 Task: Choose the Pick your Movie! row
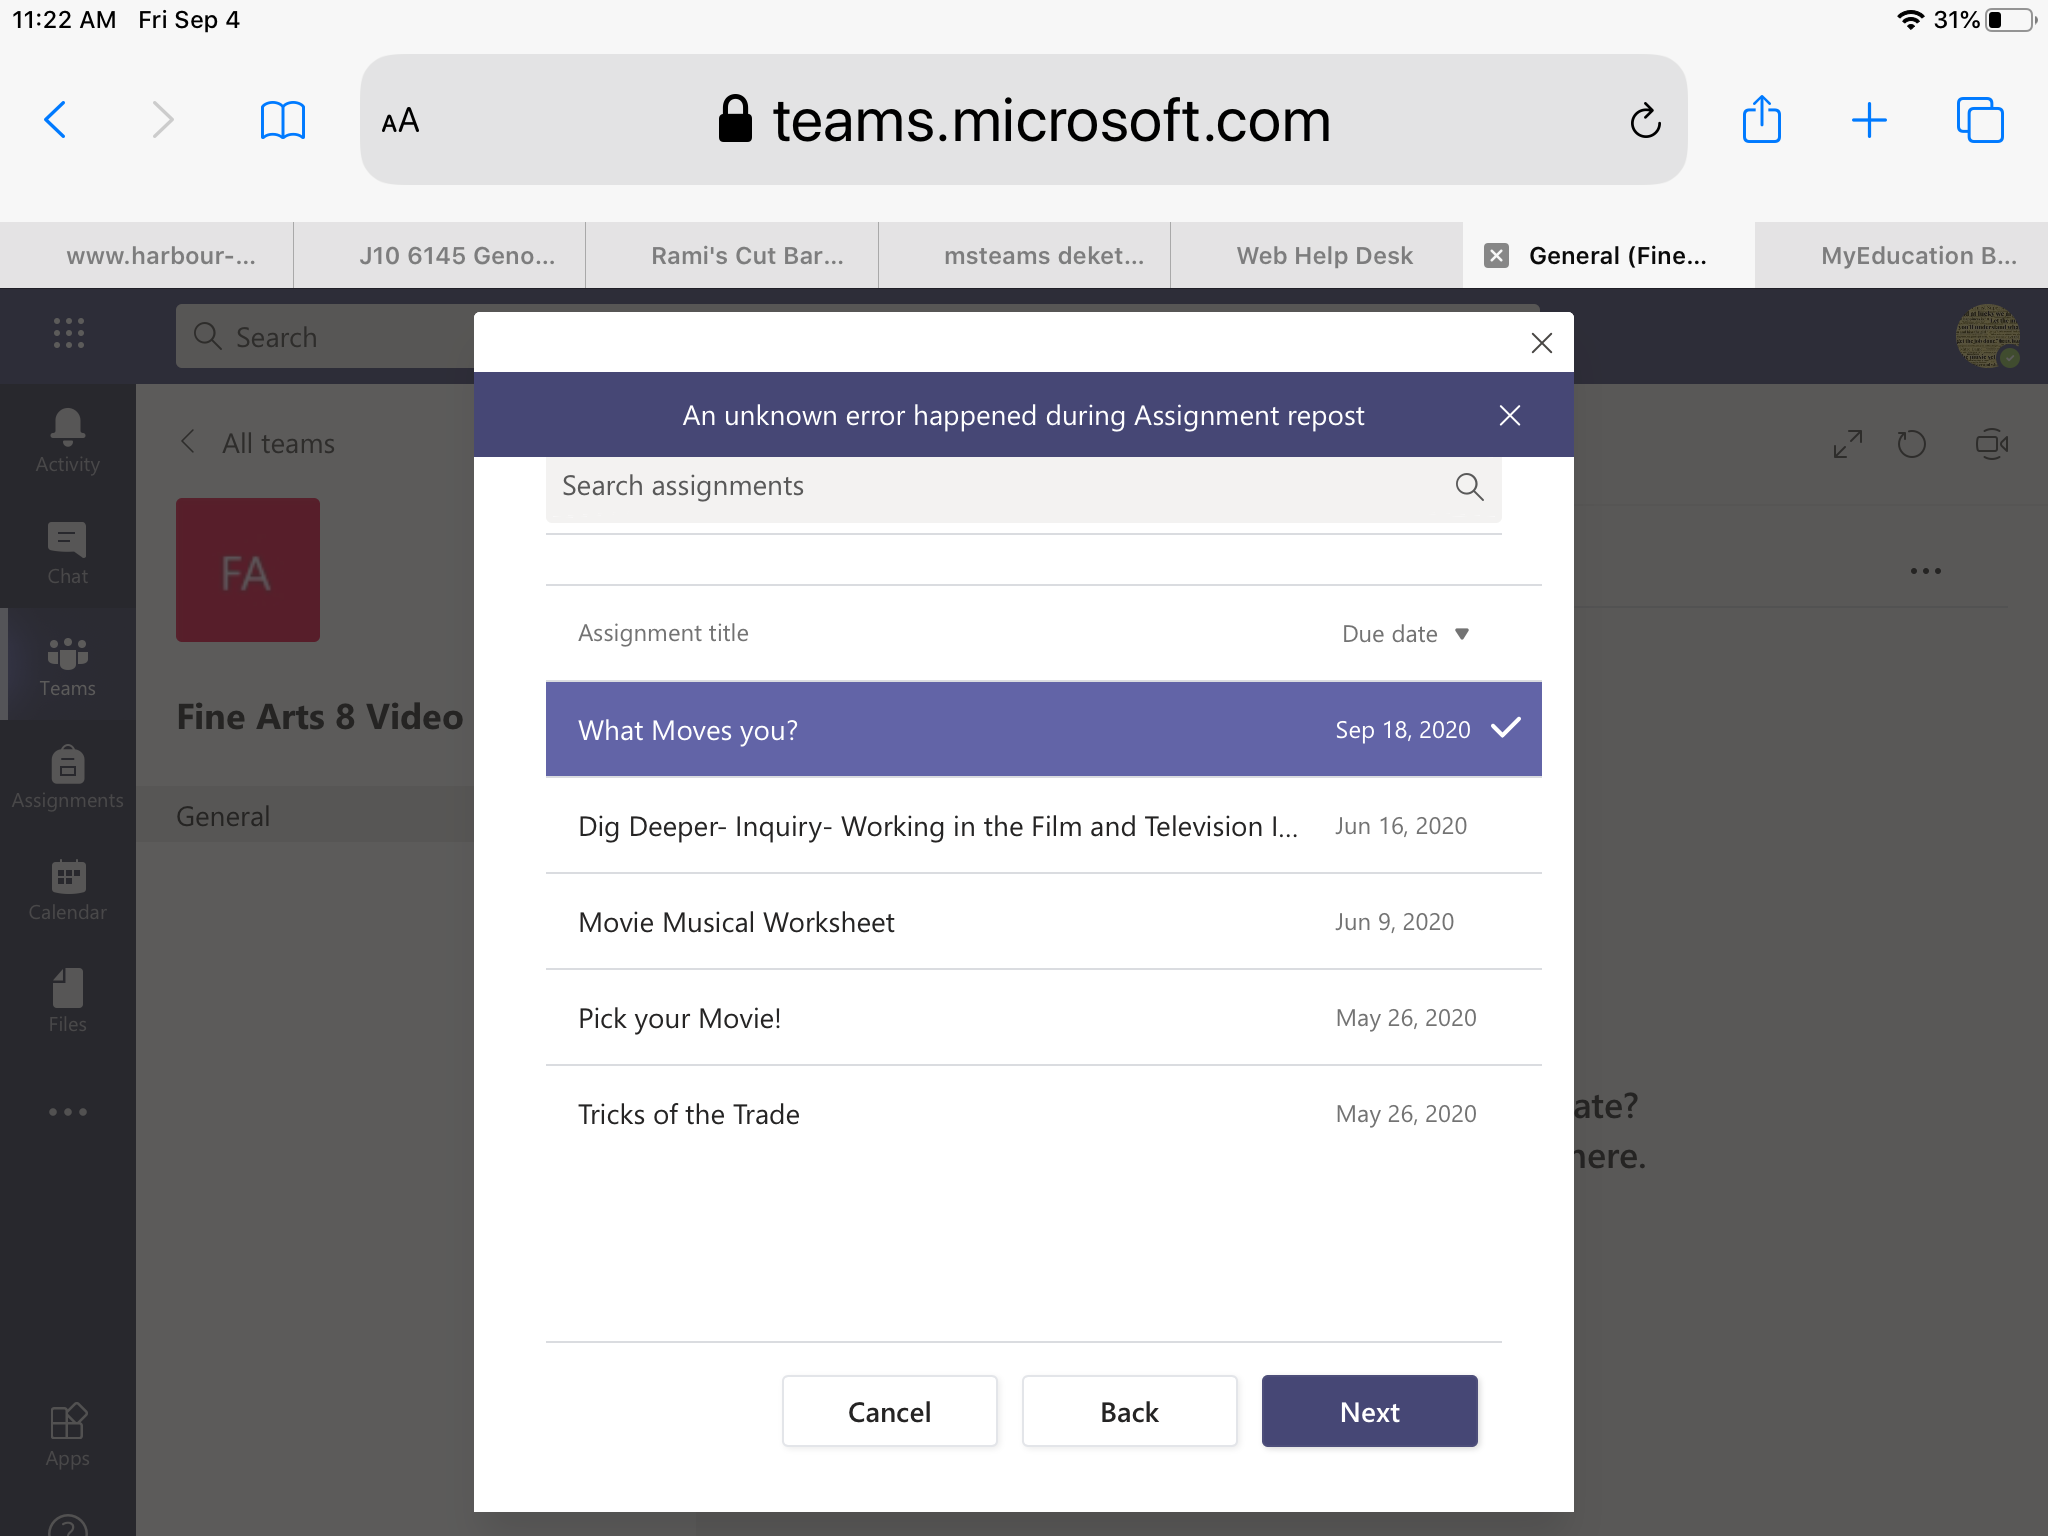coord(1042,1018)
